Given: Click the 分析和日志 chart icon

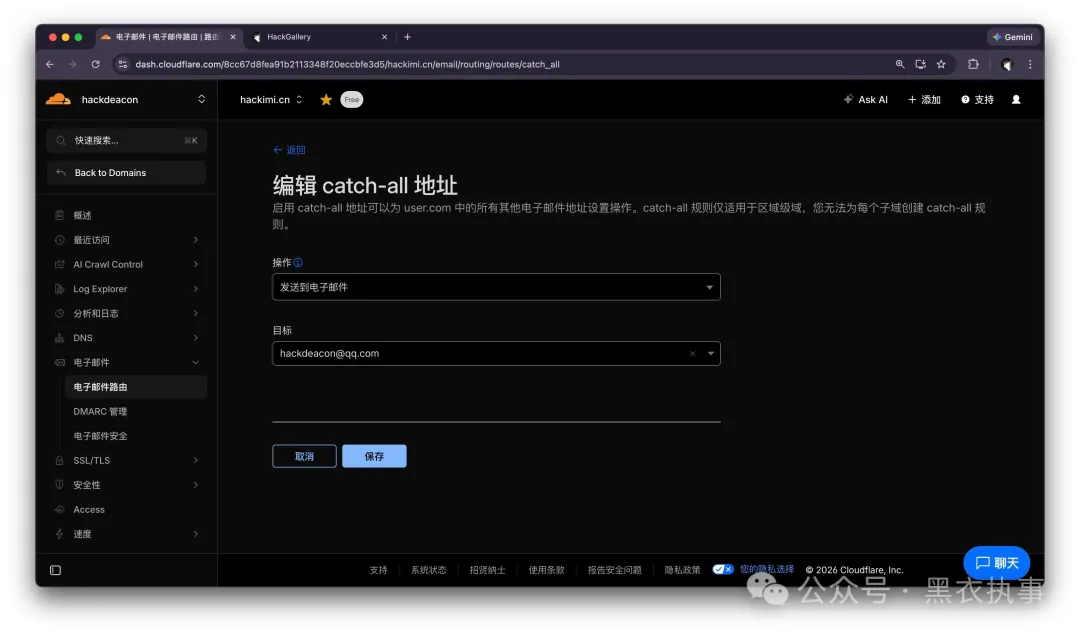Looking at the screenshot, I should [x=59, y=314].
